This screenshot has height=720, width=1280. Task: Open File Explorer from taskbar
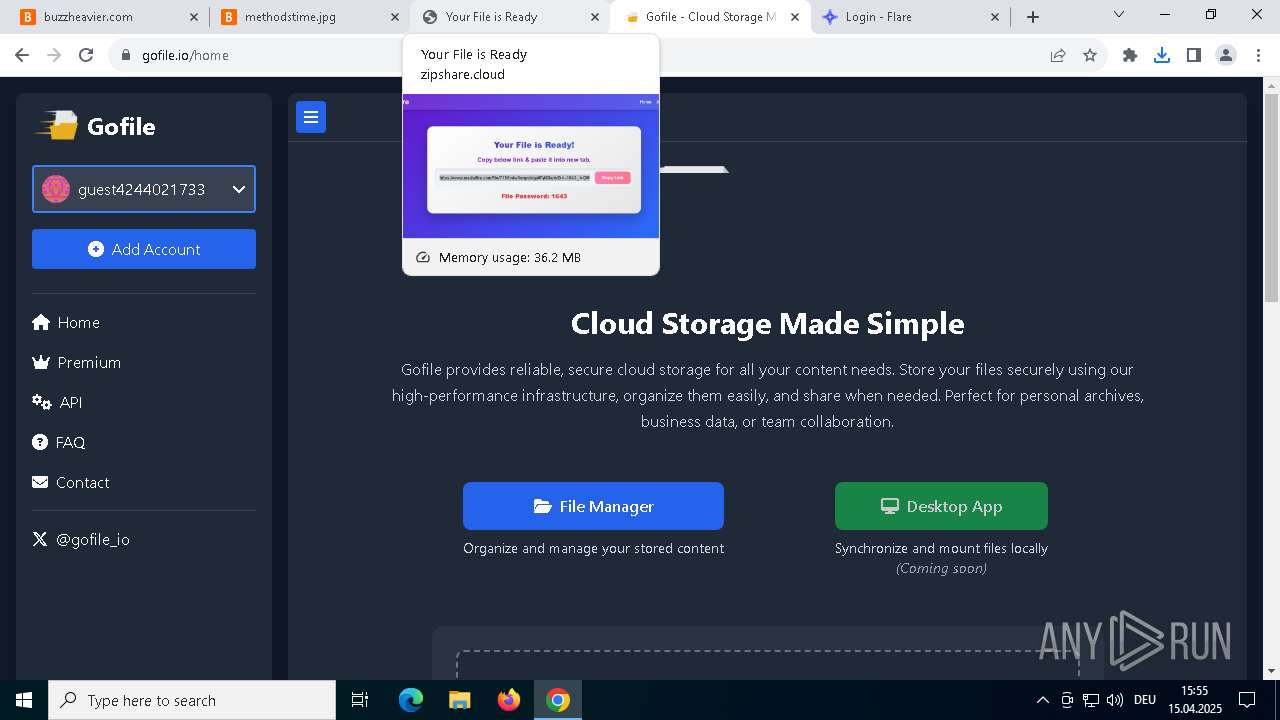click(459, 700)
